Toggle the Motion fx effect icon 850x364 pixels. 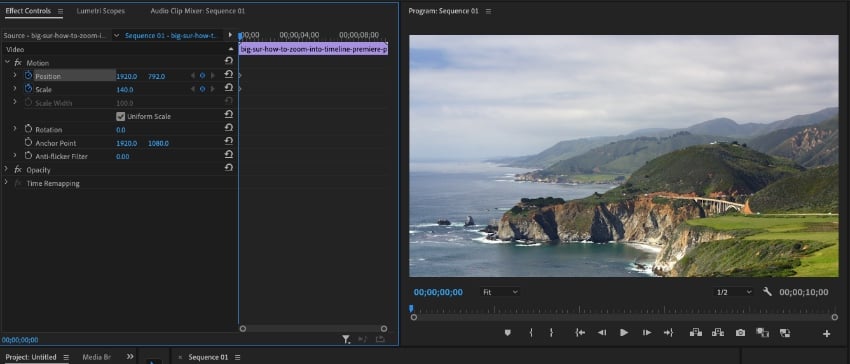[x=18, y=62]
